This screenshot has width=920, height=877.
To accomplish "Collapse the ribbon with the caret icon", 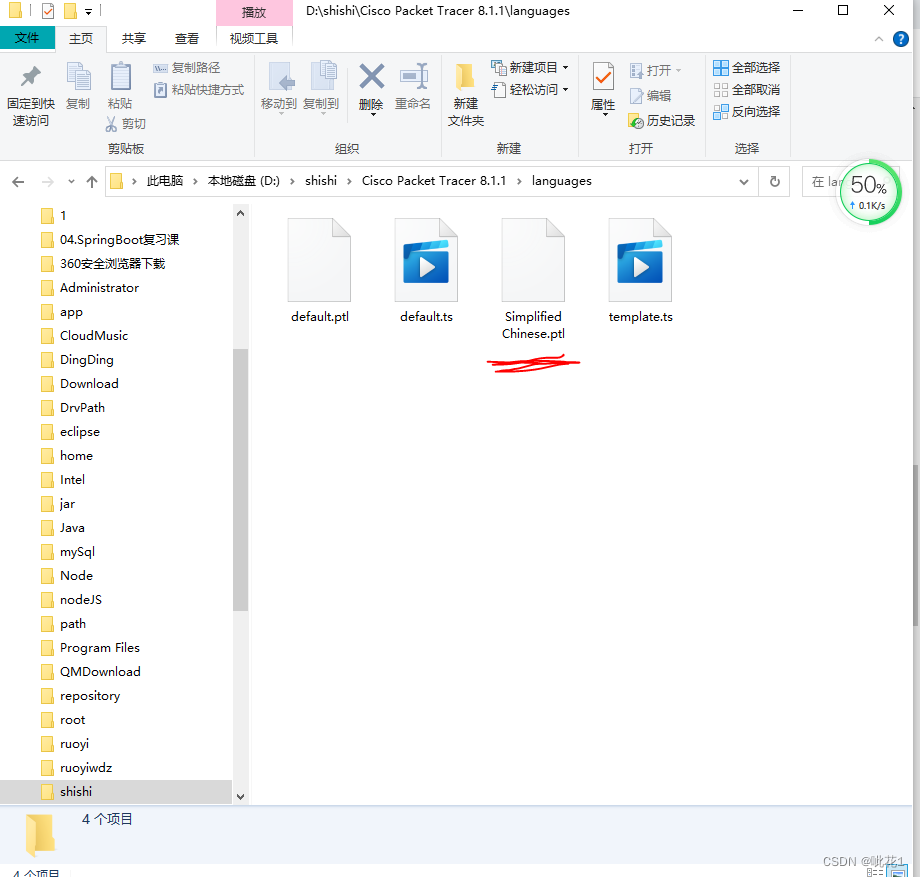I will [879, 39].
